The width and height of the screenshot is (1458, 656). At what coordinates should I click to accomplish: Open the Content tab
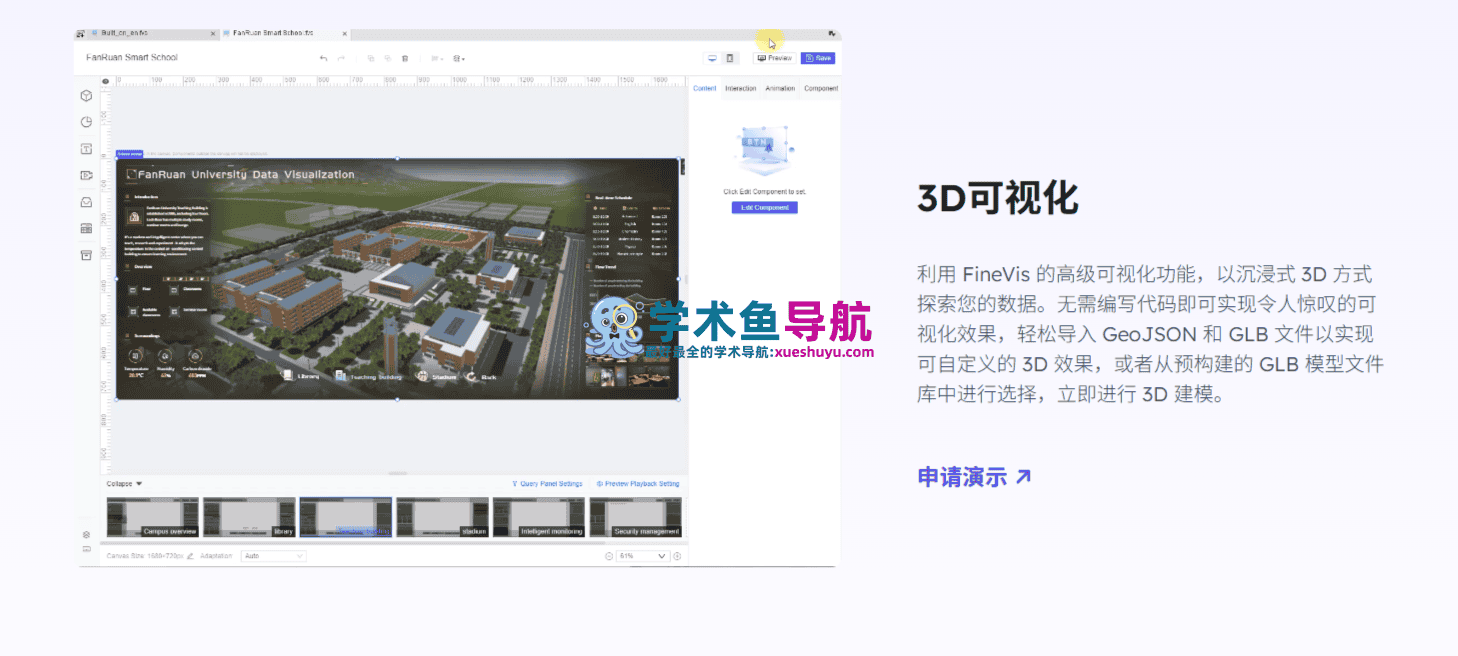click(705, 88)
